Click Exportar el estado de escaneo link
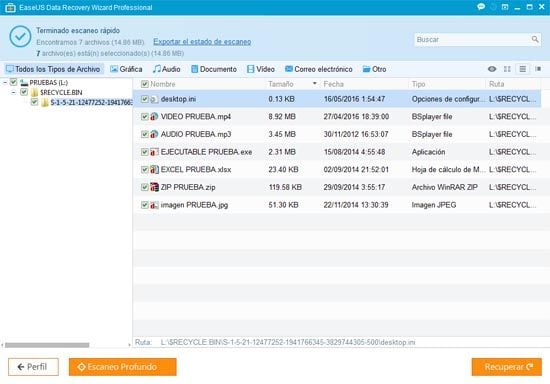Viewport: 550px width, 384px height. [202, 42]
